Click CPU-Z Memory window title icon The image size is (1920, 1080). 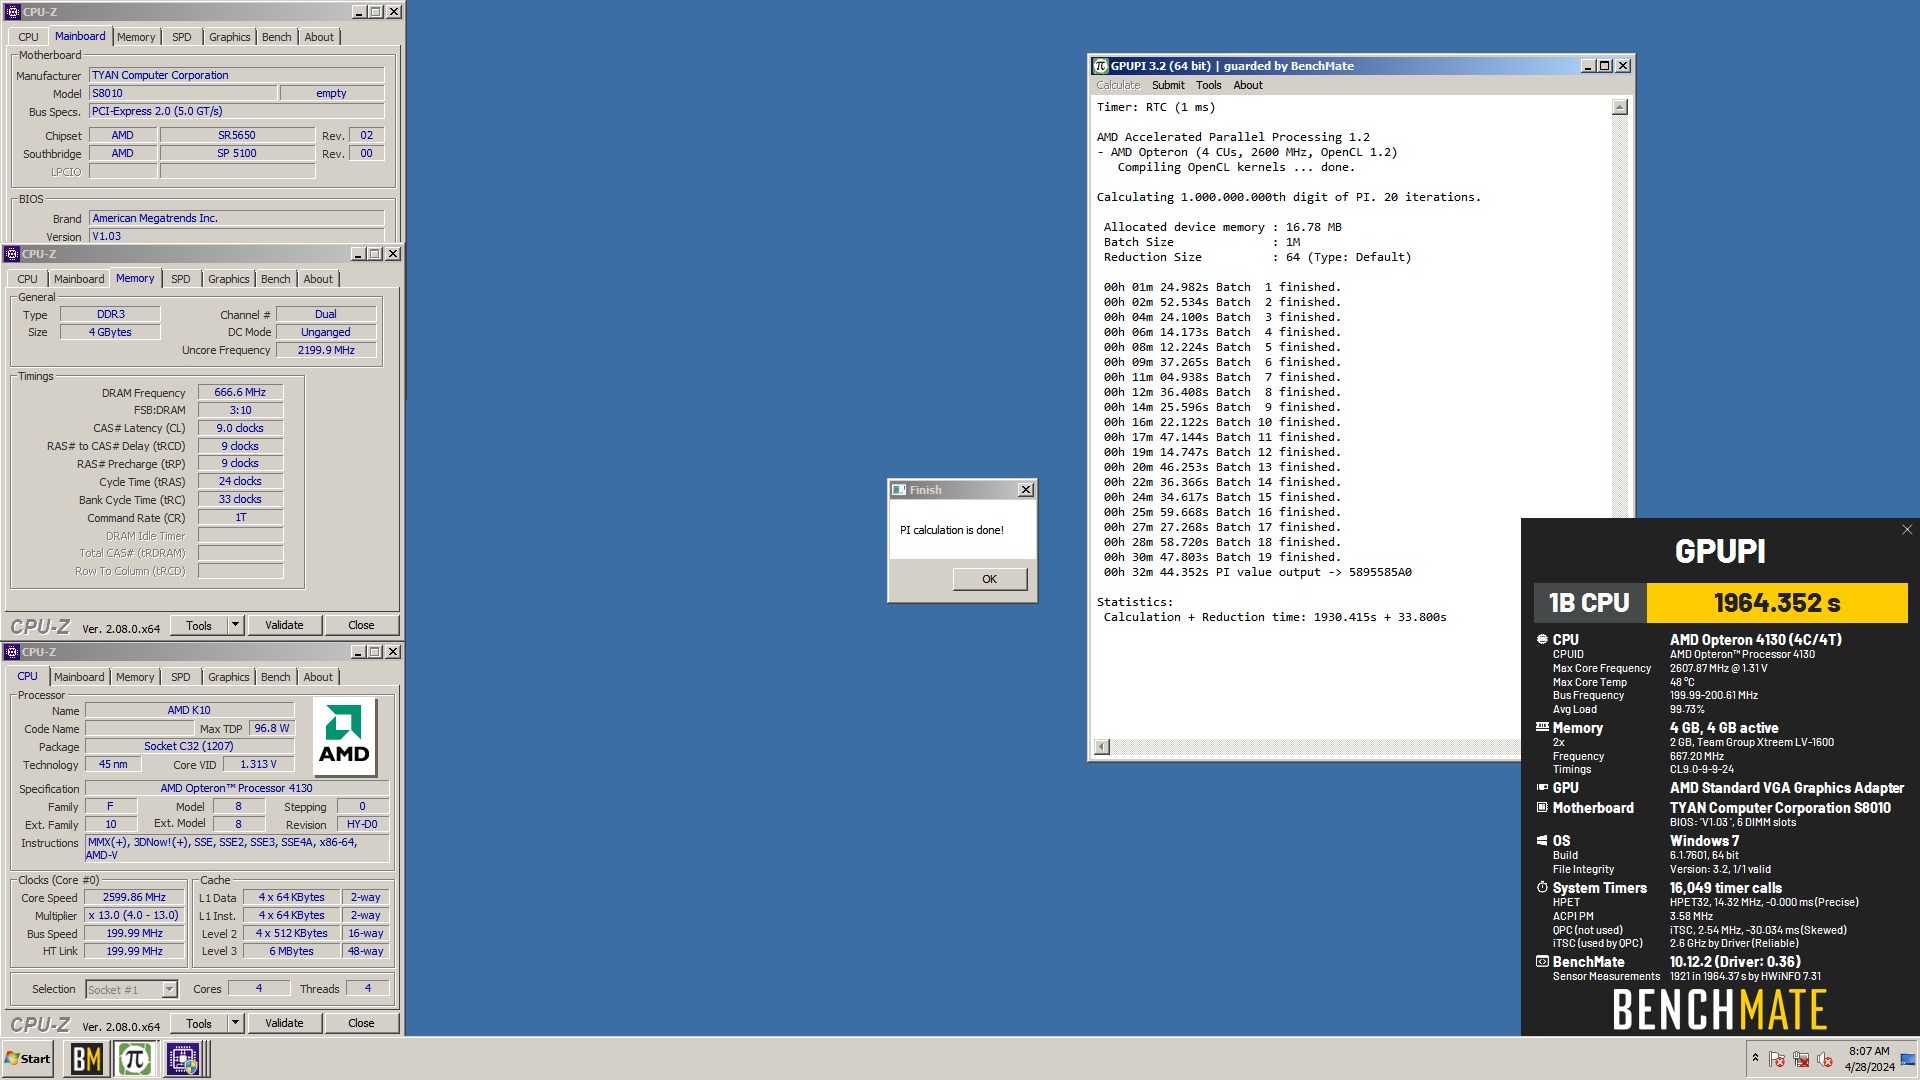[x=12, y=254]
